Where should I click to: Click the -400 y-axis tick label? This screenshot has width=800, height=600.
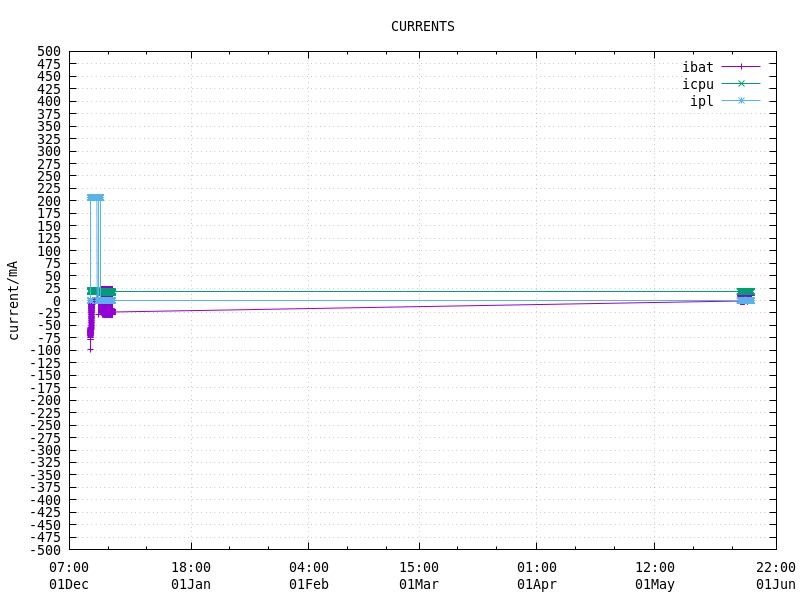pos(45,501)
